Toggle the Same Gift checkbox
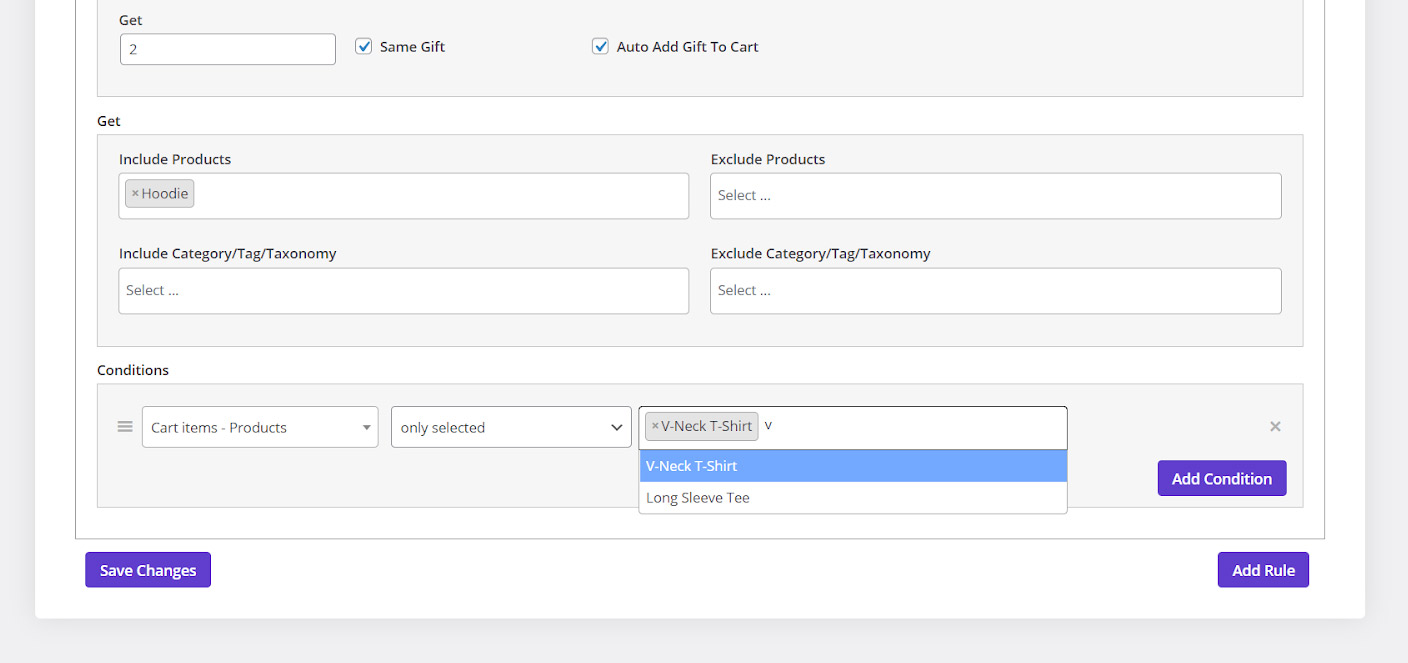Screen dimensions: 1408x663 (364, 47)
